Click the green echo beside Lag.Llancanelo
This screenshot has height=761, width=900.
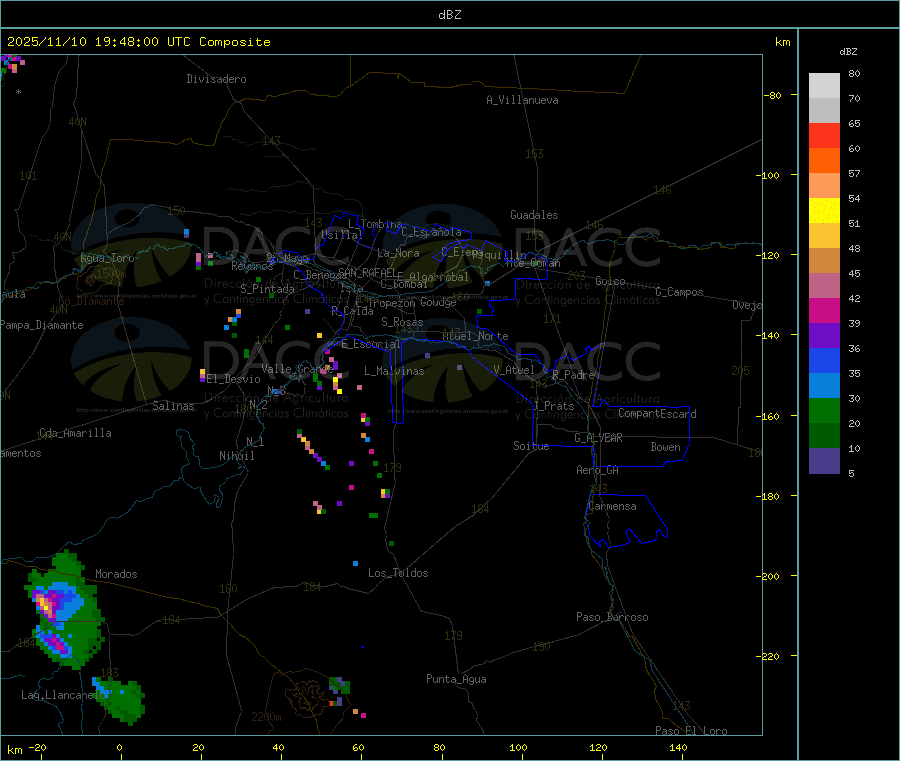click(121, 701)
